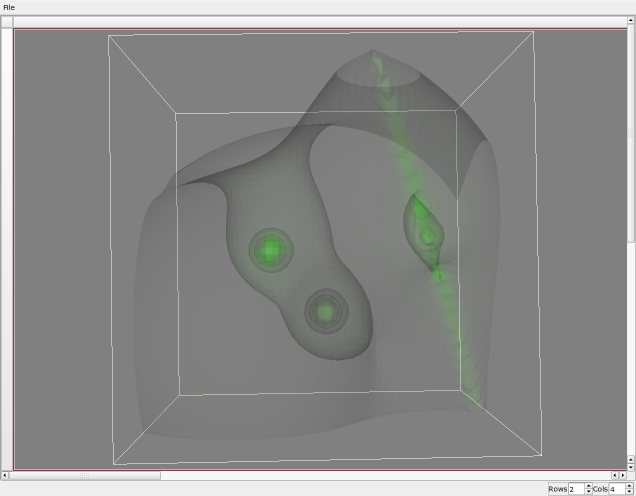The width and height of the screenshot is (636, 496).
Task: Click the horizontal scrollbar's right arrow
Action: [x=623, y=475]
